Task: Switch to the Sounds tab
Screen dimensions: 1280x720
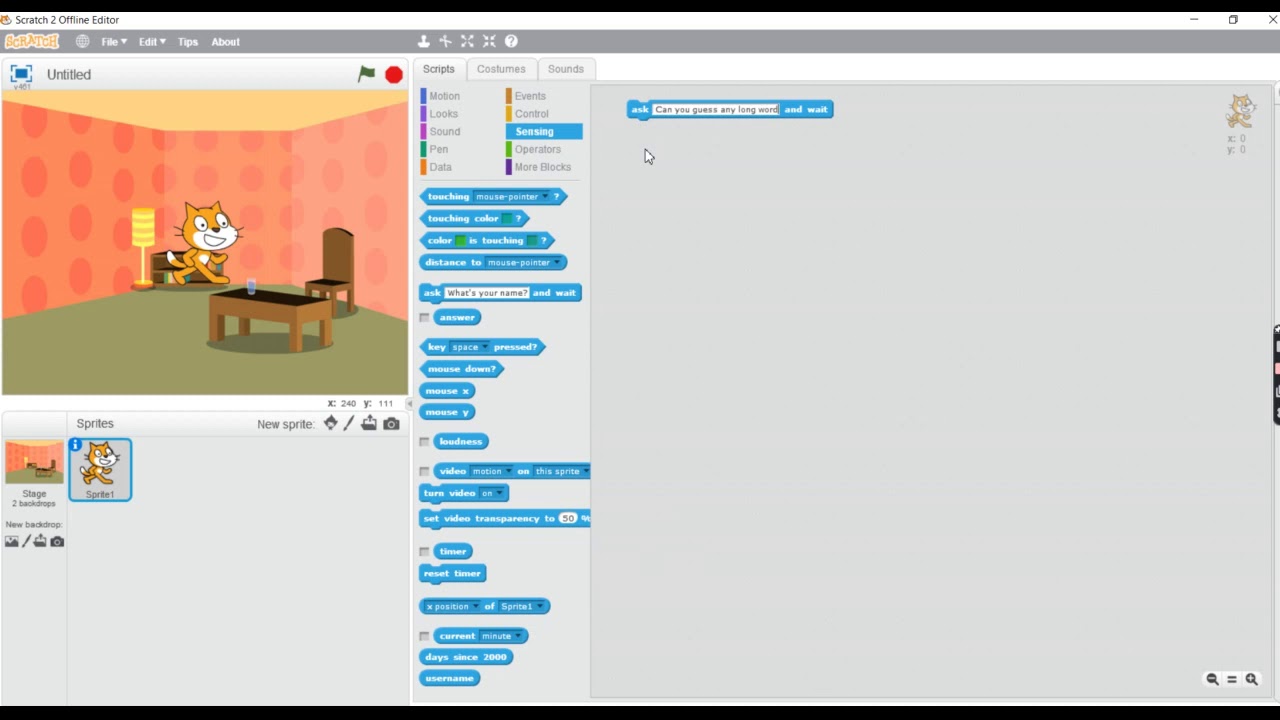Action: 565,69
